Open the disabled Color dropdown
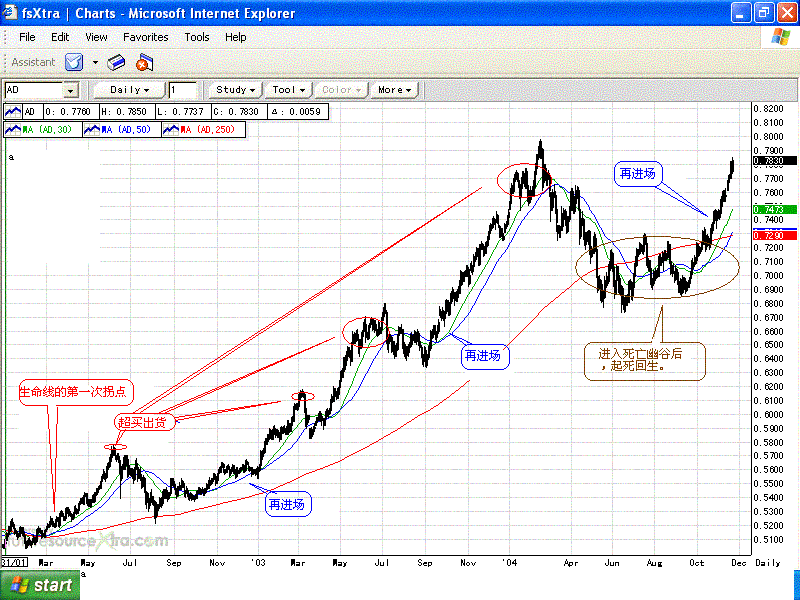This screenshot has height=600, width=800. [x=341, y=90]
